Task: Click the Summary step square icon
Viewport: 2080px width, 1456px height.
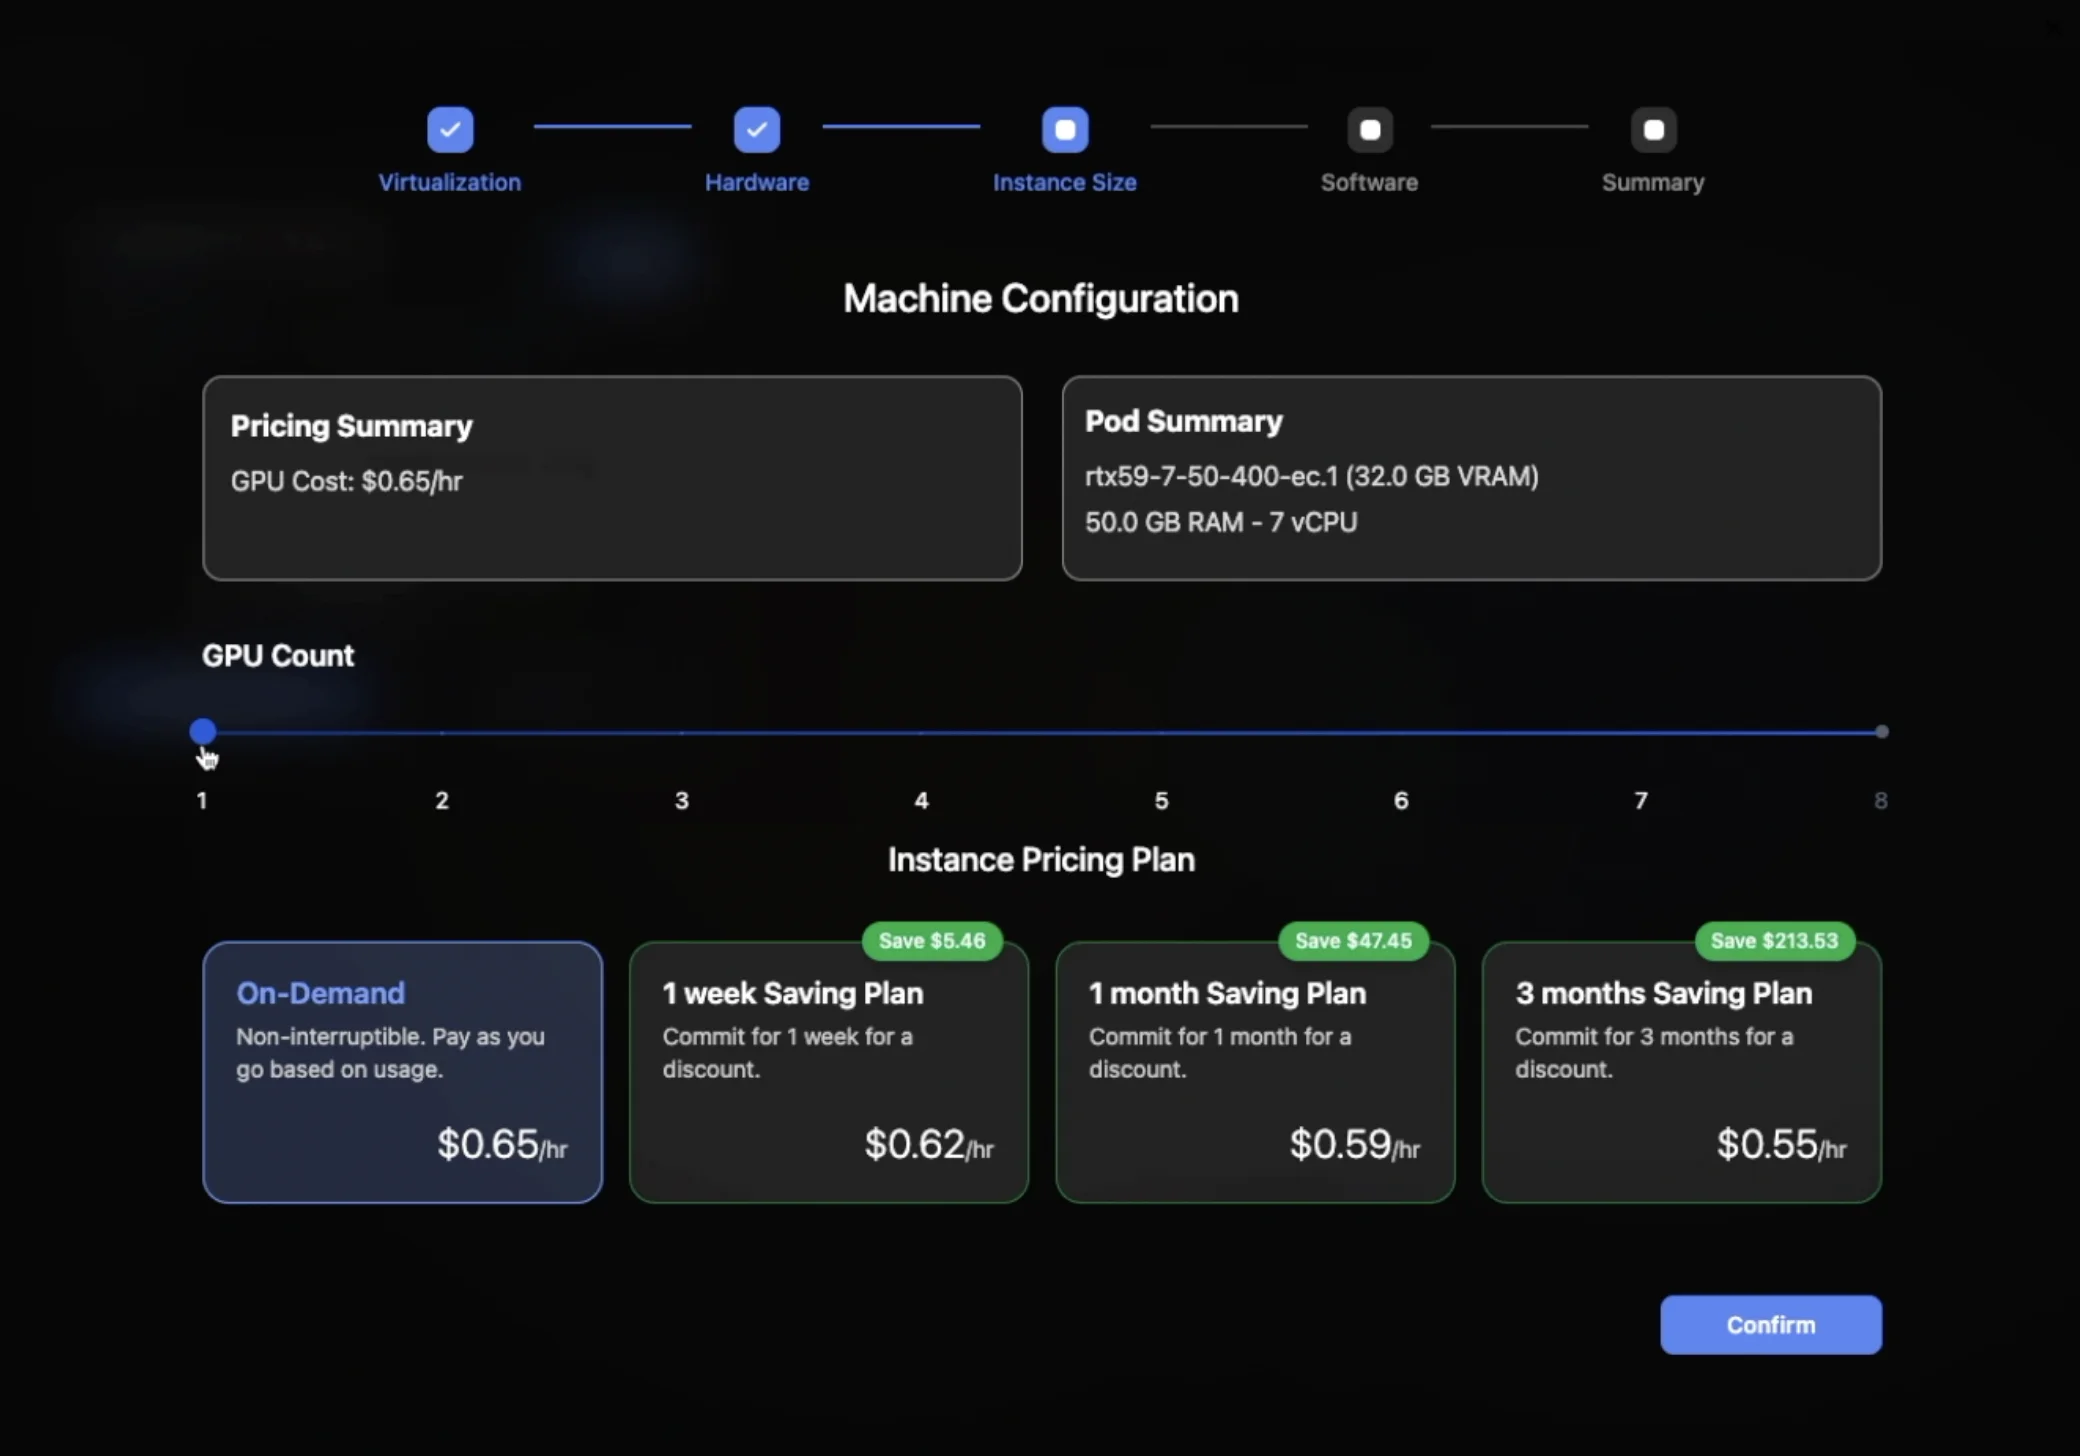Action: tap(1653, 130)
